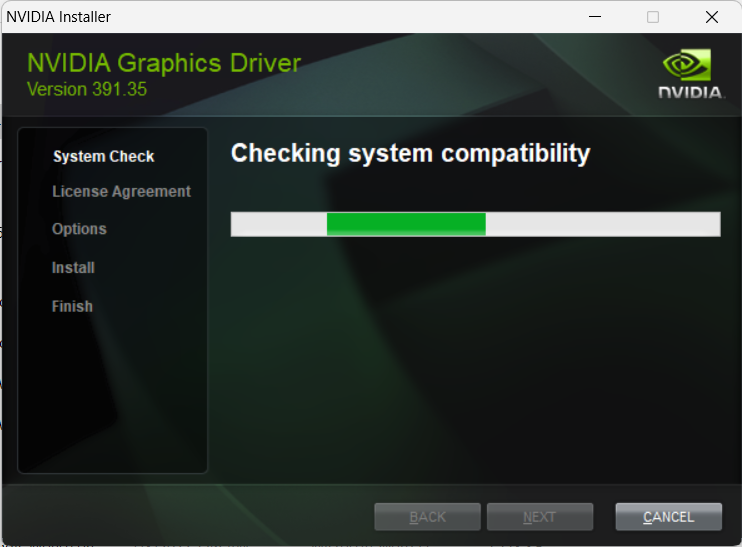
Task: Click the NVIDIA eye logo
Action: coord(689,67)
